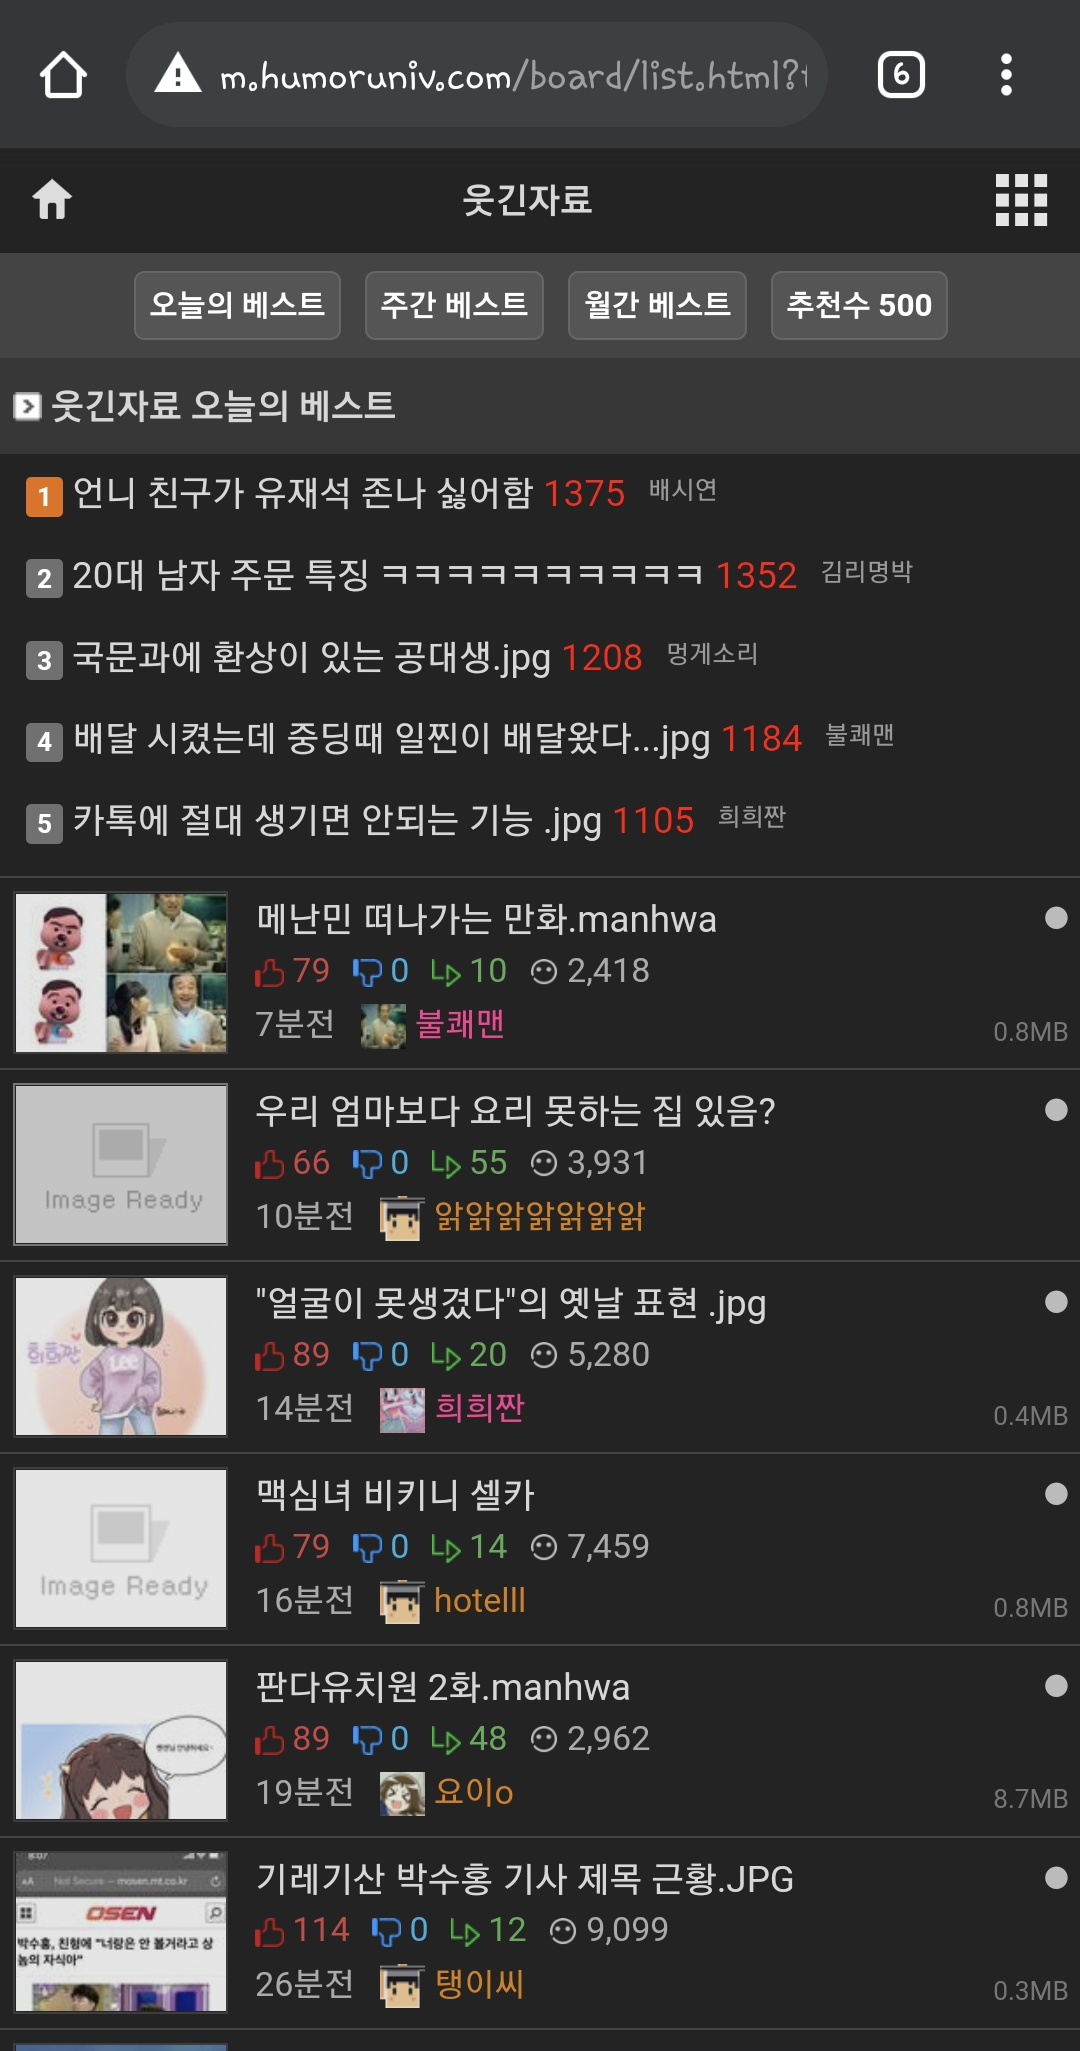The image size is (1080, 2051).
Task: Tap the gray dot on 판다유치원 2화 row
Action: pos(1056,1686)
